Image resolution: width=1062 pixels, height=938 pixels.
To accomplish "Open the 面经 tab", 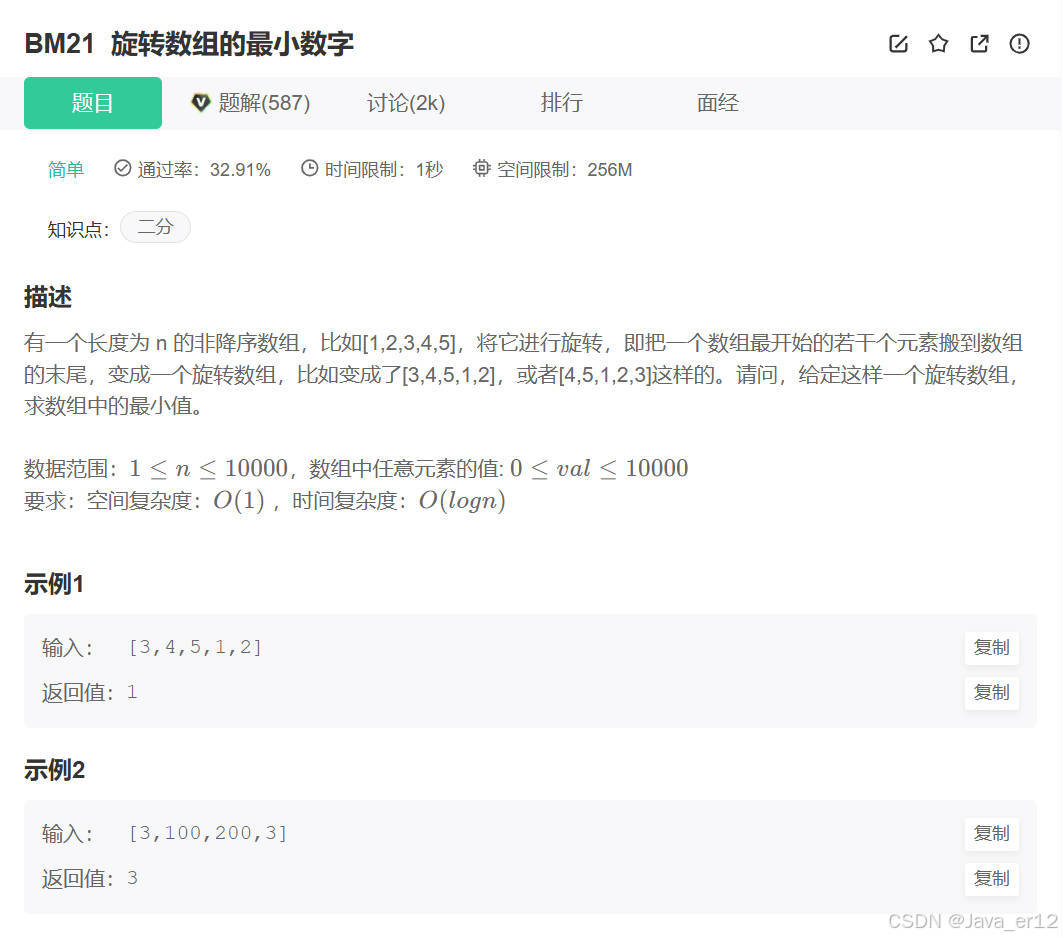I will coord(717,102).
